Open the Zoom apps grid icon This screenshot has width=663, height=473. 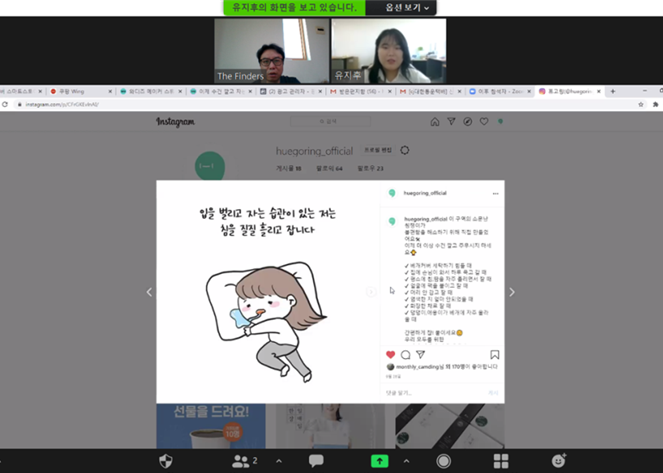tap(501, 461)
